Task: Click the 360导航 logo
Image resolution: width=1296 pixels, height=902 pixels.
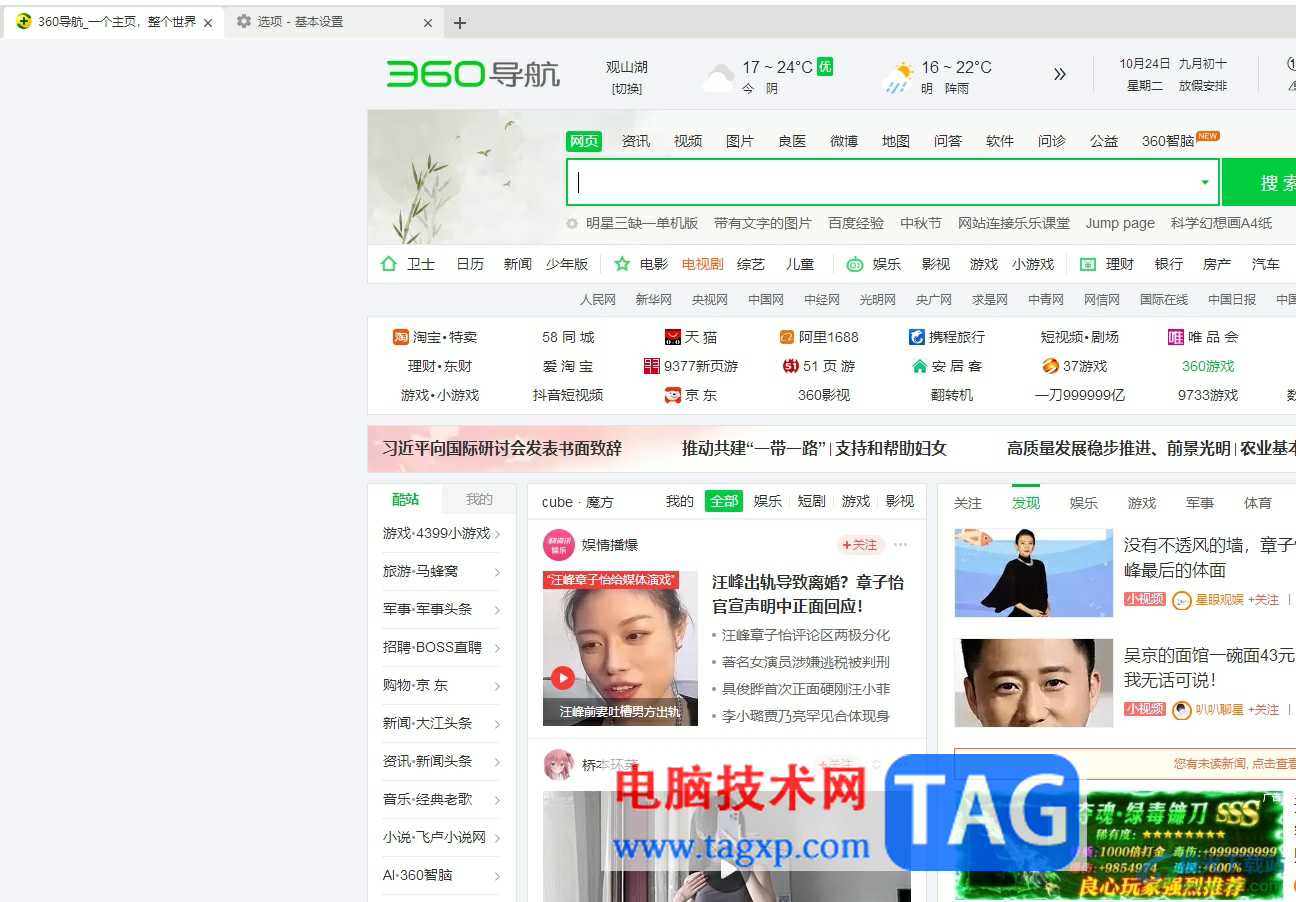Action: [472, 74]
